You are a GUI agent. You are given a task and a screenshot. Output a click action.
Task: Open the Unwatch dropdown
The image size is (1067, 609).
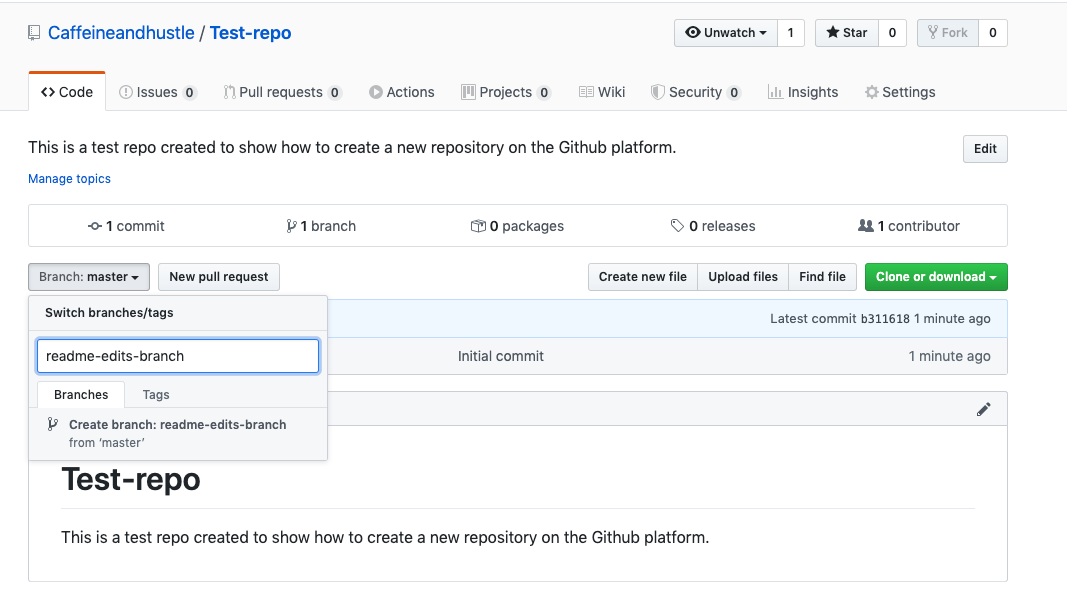[x=725, y=33]
